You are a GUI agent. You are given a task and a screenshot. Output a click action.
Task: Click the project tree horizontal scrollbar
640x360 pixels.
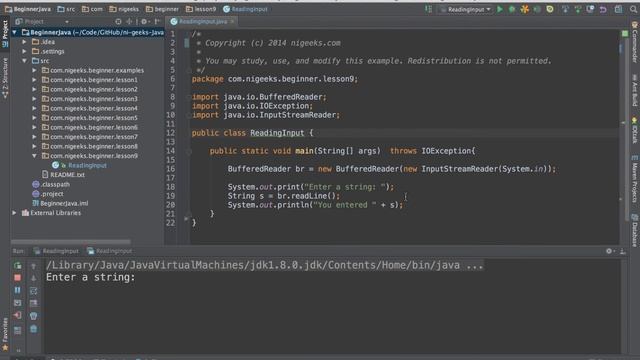pyautogui.click(x=71, y=242)
